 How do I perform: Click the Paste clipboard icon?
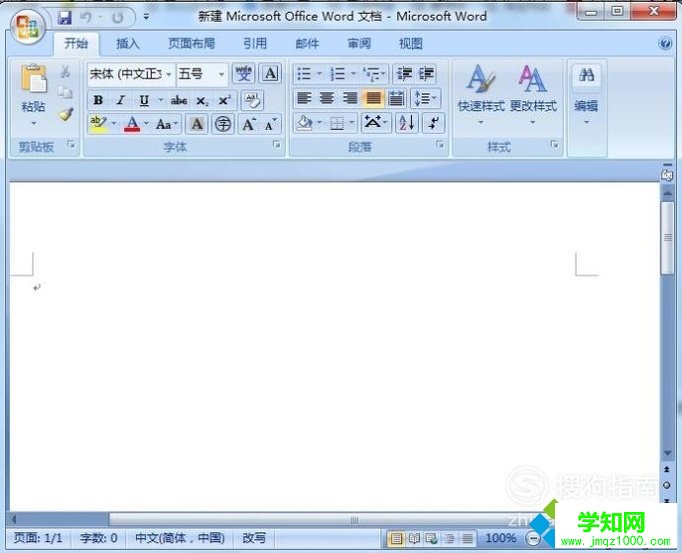[x=33, y=79]
